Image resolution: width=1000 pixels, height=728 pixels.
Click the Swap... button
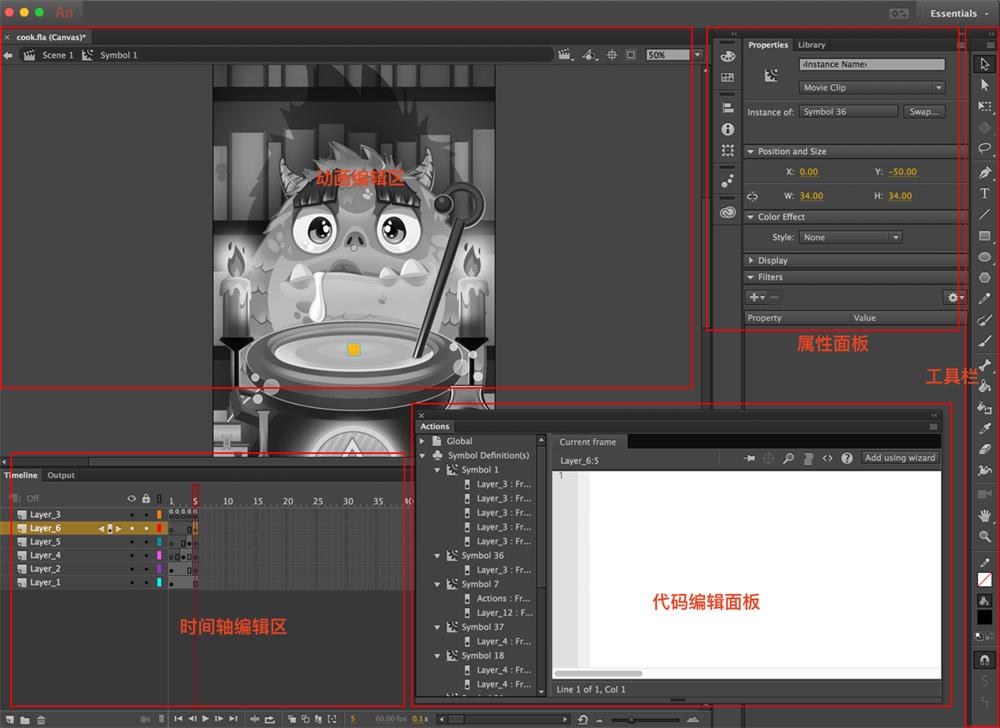point(923,112)
